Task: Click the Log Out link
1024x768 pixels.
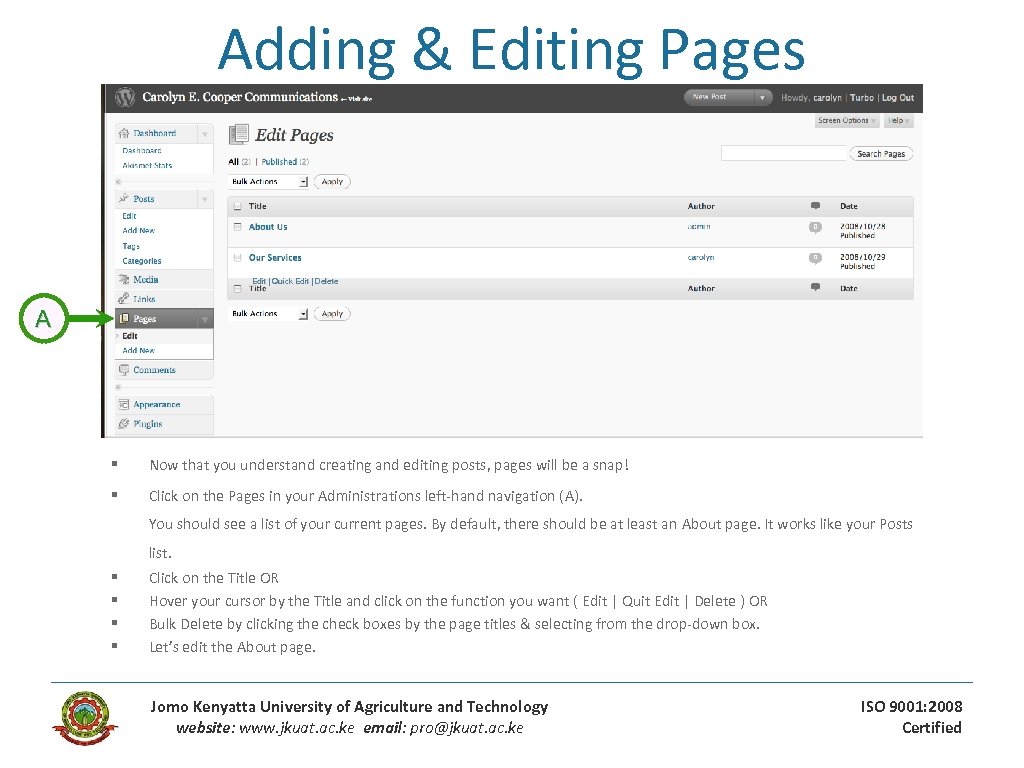Action: point(898,98)
